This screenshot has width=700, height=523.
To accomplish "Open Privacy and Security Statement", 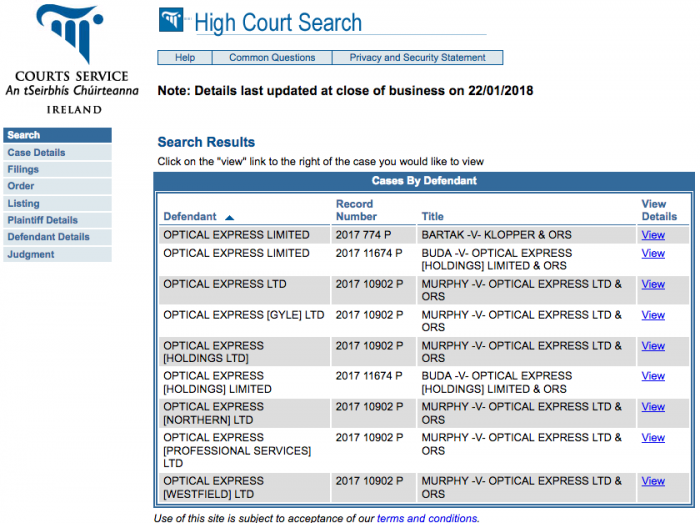I will pyautogui.click(x=417, y=58).
